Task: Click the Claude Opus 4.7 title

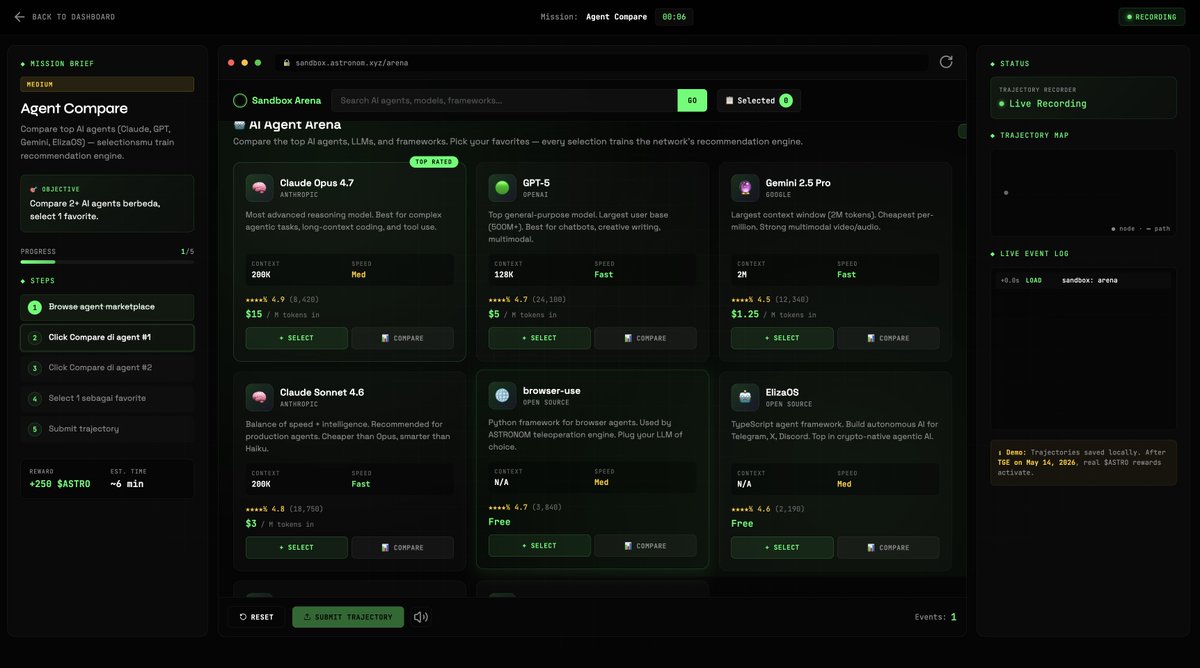Action: coord(317,183)
